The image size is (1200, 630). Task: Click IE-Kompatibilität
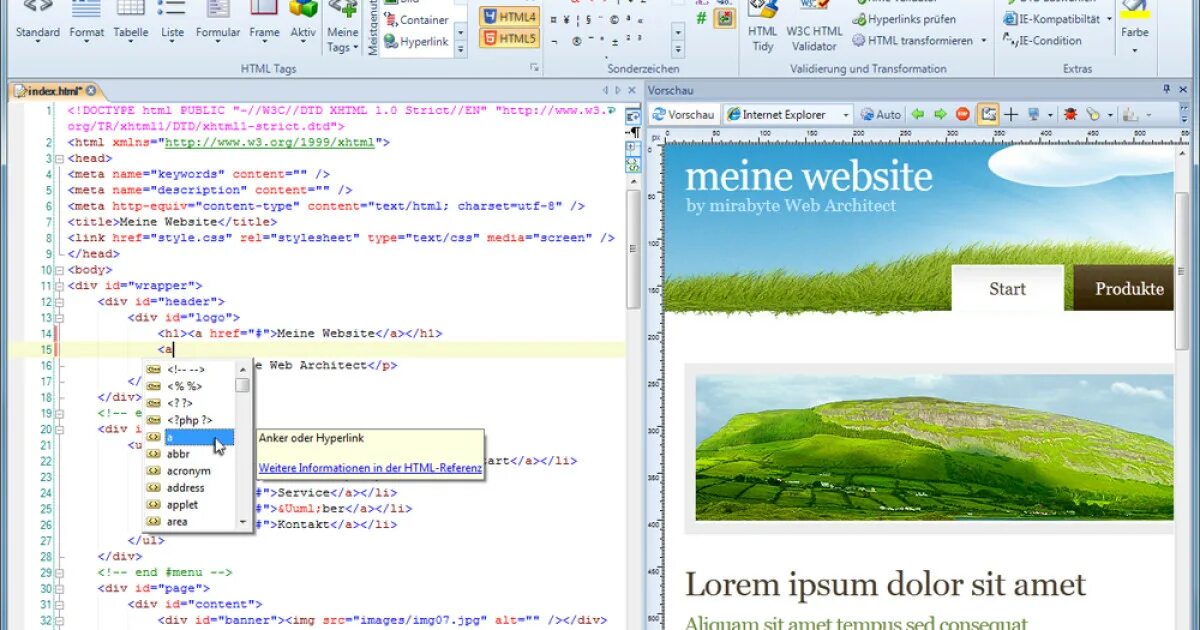(x=1052, y=19)
